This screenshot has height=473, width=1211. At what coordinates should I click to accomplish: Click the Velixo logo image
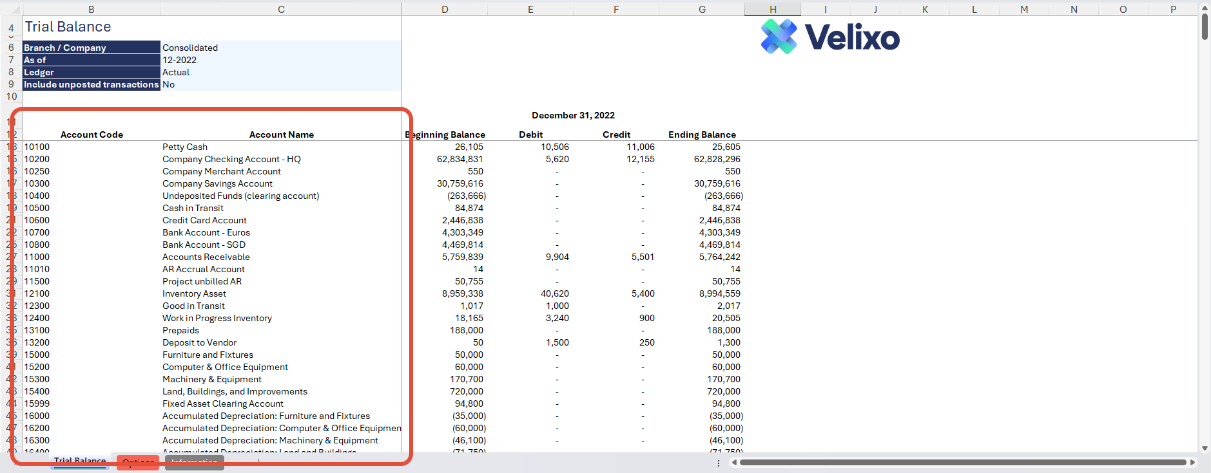830,37
